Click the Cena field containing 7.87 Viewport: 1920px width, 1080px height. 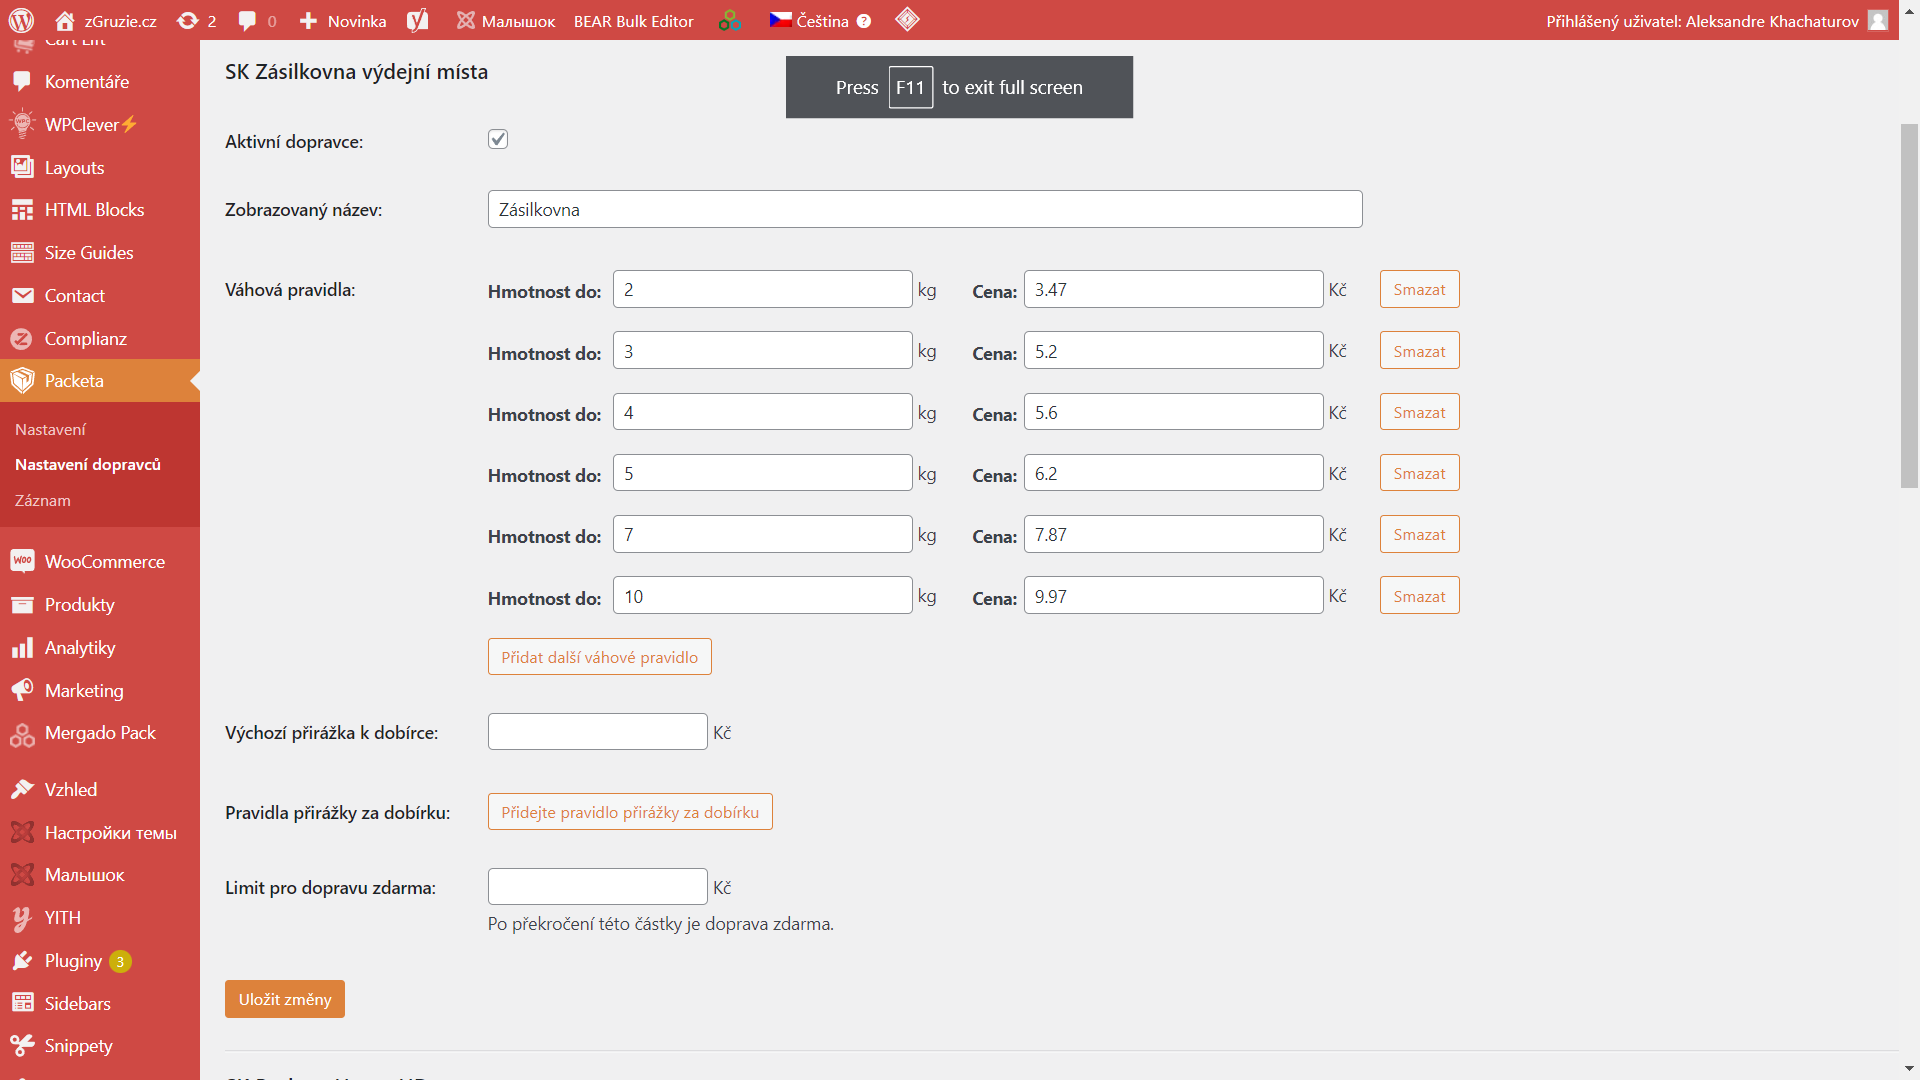(1174, 534)
